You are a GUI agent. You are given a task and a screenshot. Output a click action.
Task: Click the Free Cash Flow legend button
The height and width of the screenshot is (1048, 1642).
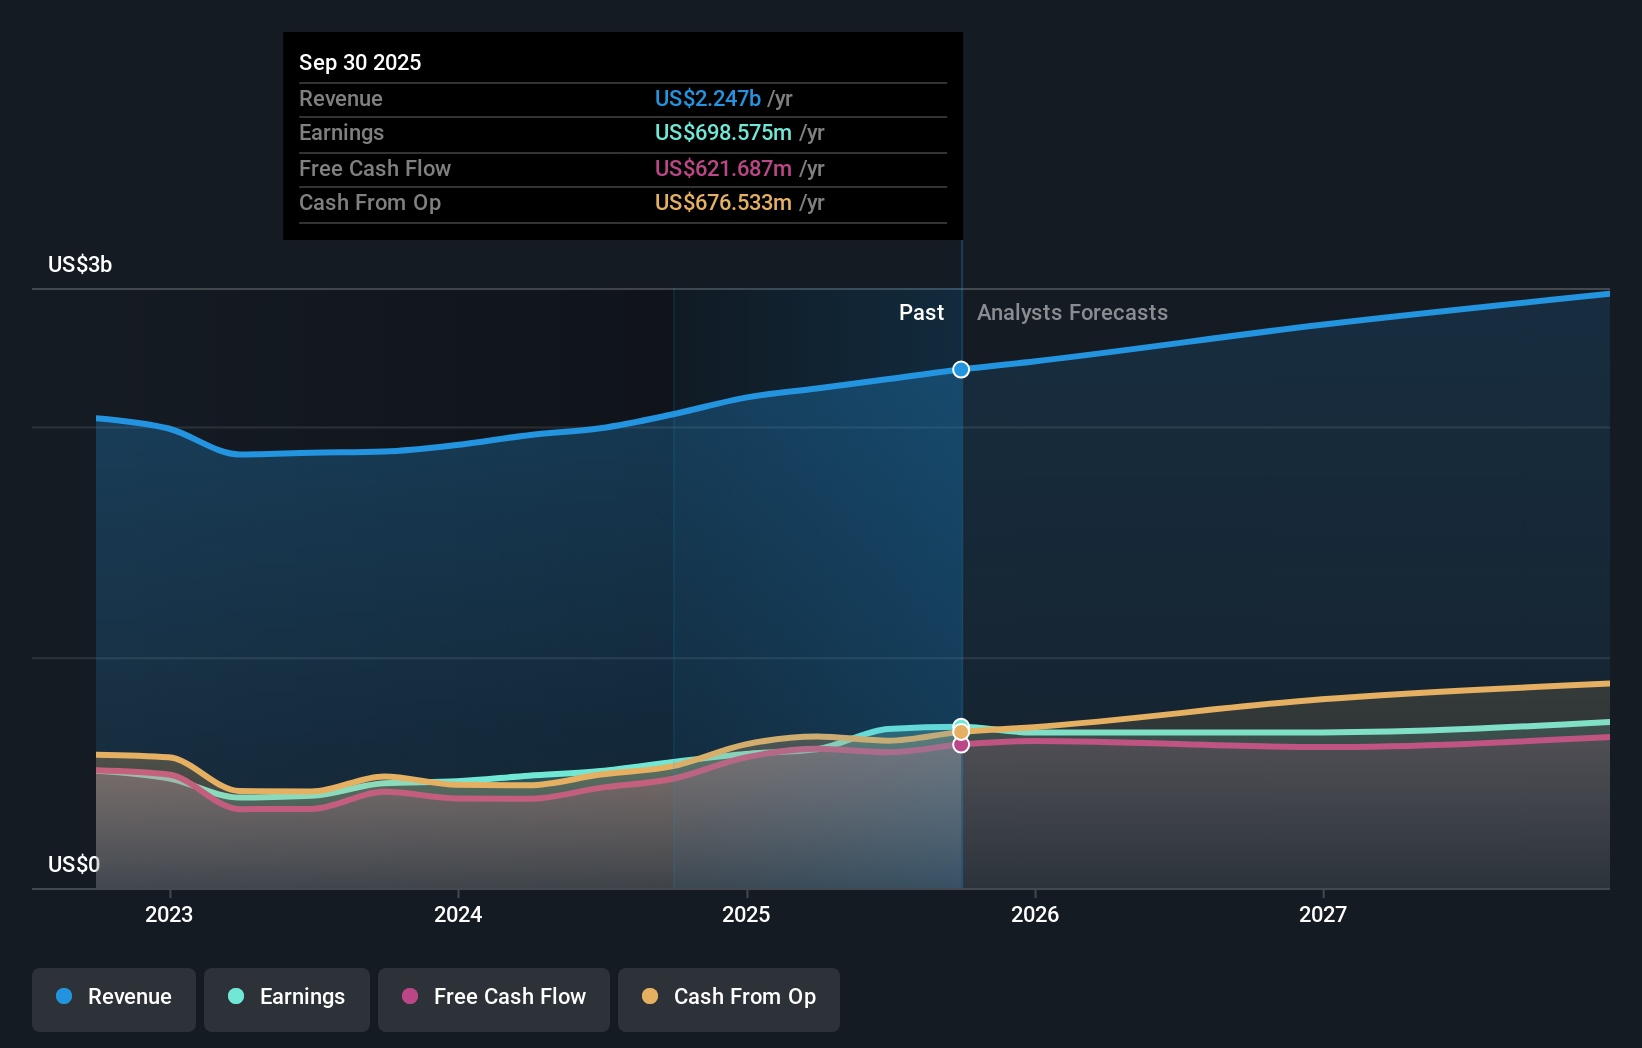pyautogui.click(x=493, y=998)
